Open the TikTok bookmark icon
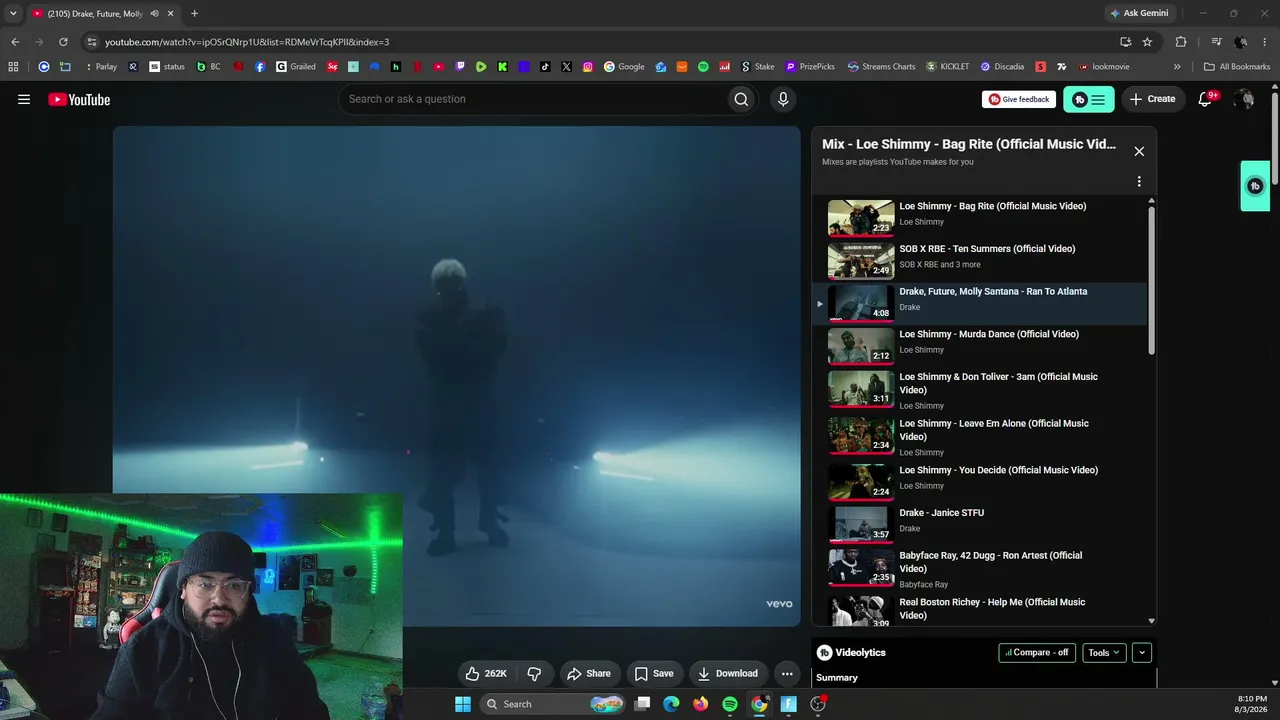The height and width of the screenshot is (720, 1280). tap(545, 67)
